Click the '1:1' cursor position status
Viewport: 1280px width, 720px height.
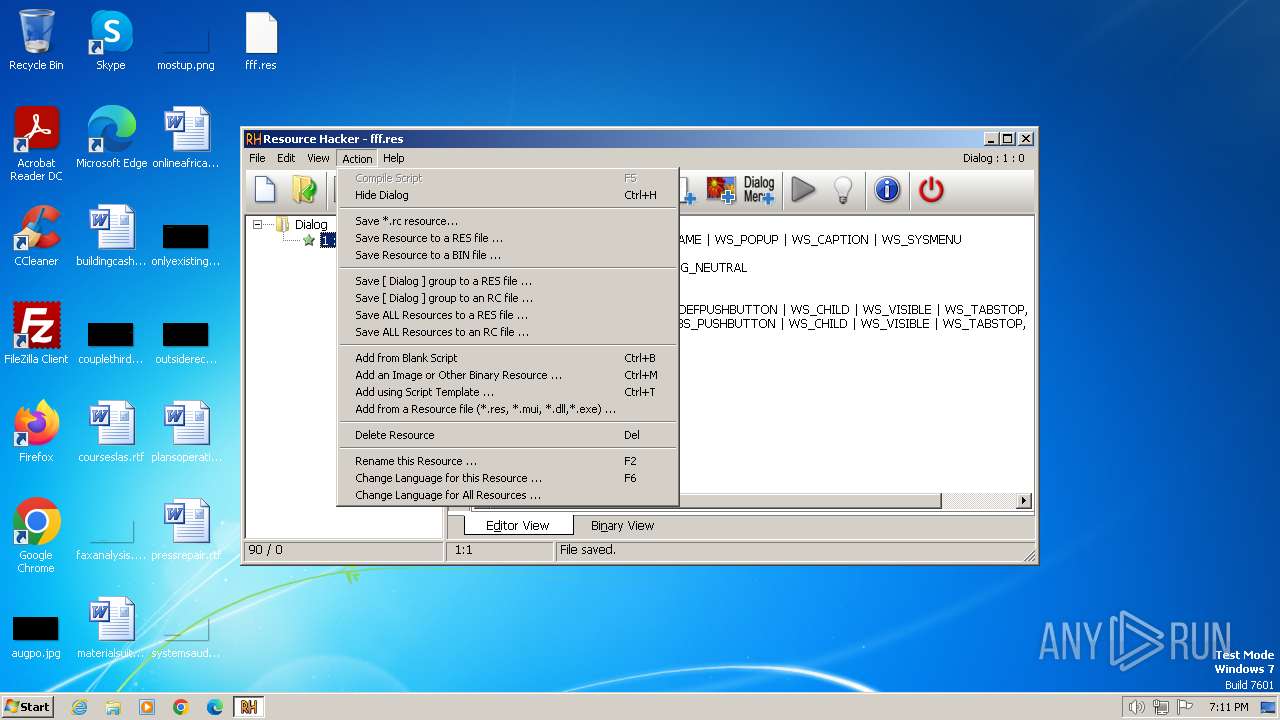click(463, 550)
